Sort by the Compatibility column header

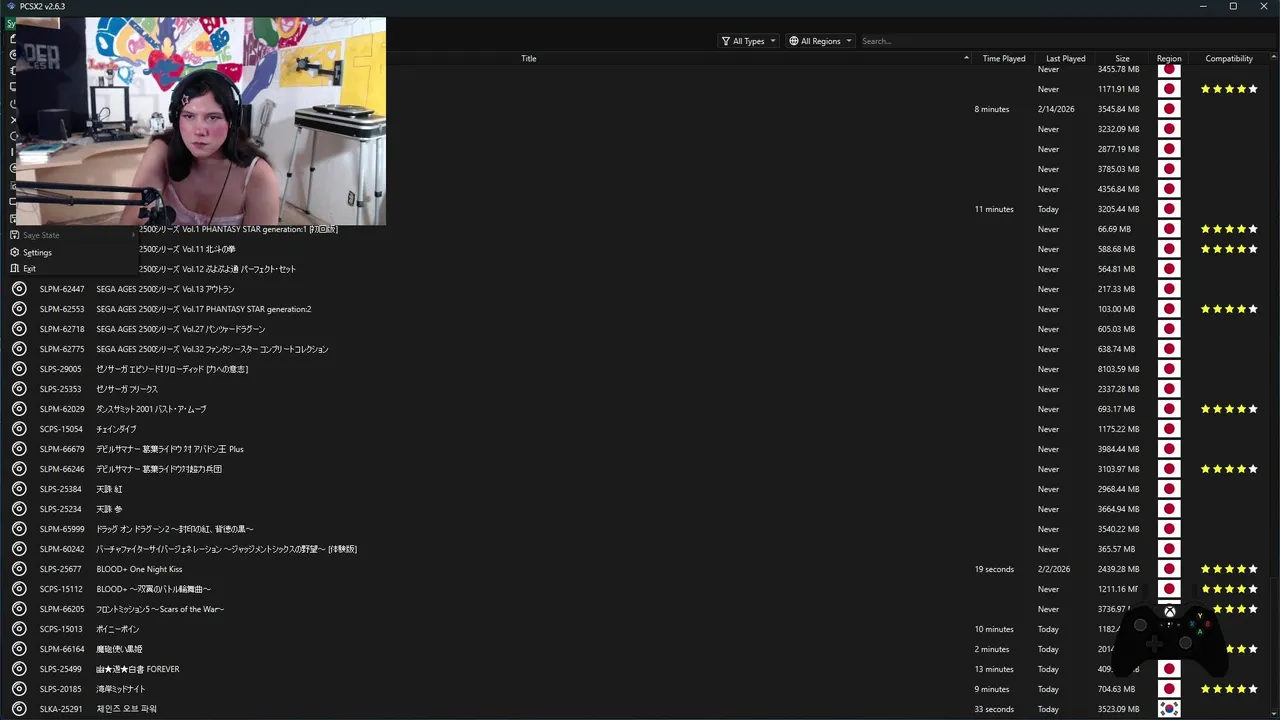(1229, 59)
